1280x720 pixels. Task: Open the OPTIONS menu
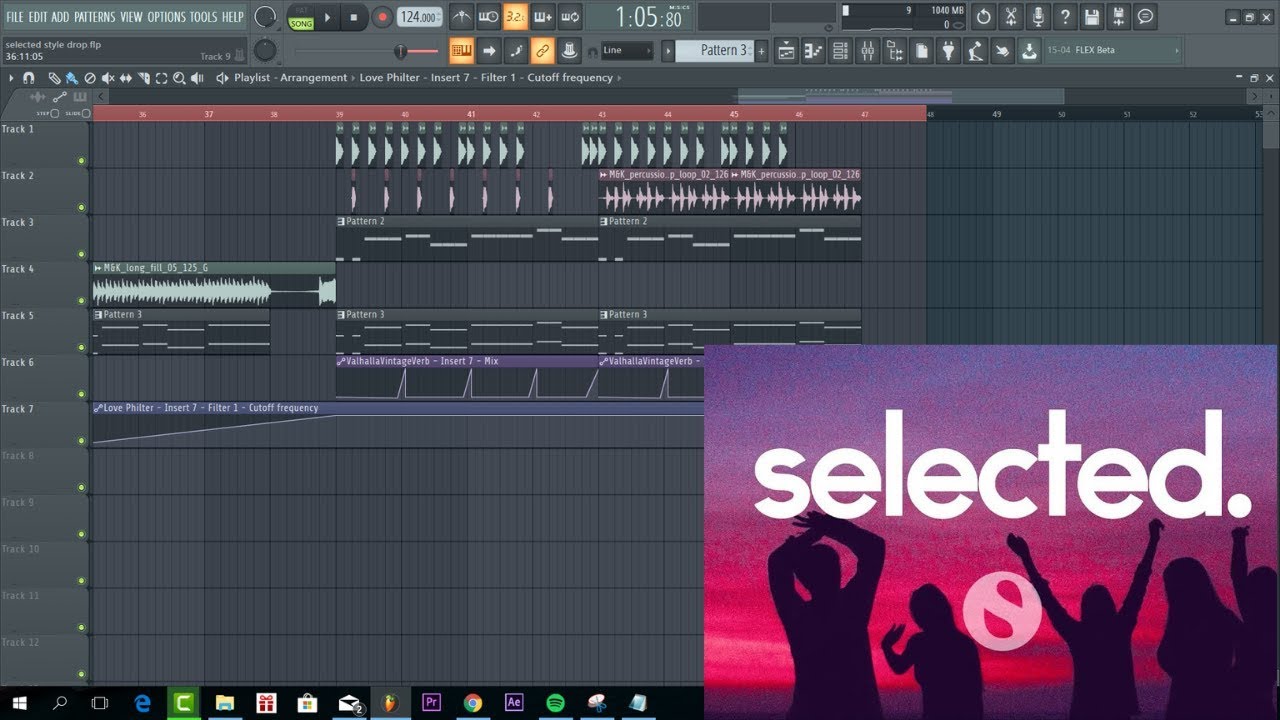point(166,17)
